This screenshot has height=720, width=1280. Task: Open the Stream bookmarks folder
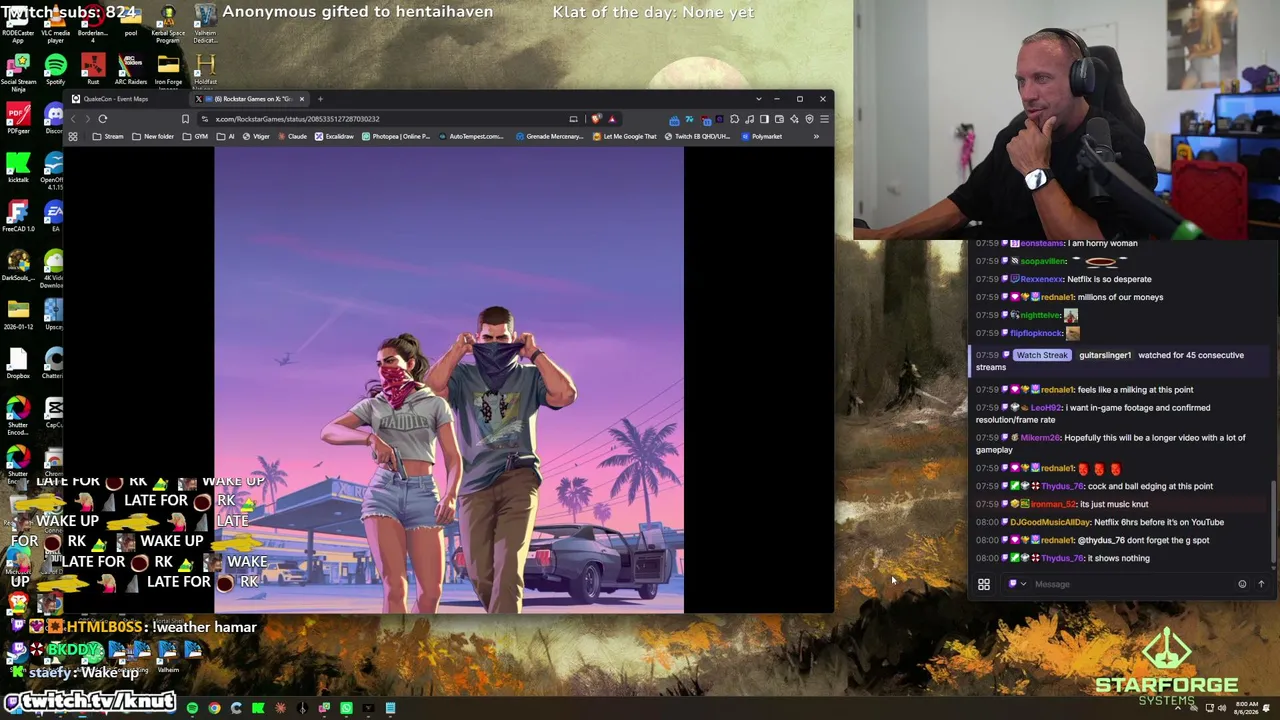pos(109,136)
